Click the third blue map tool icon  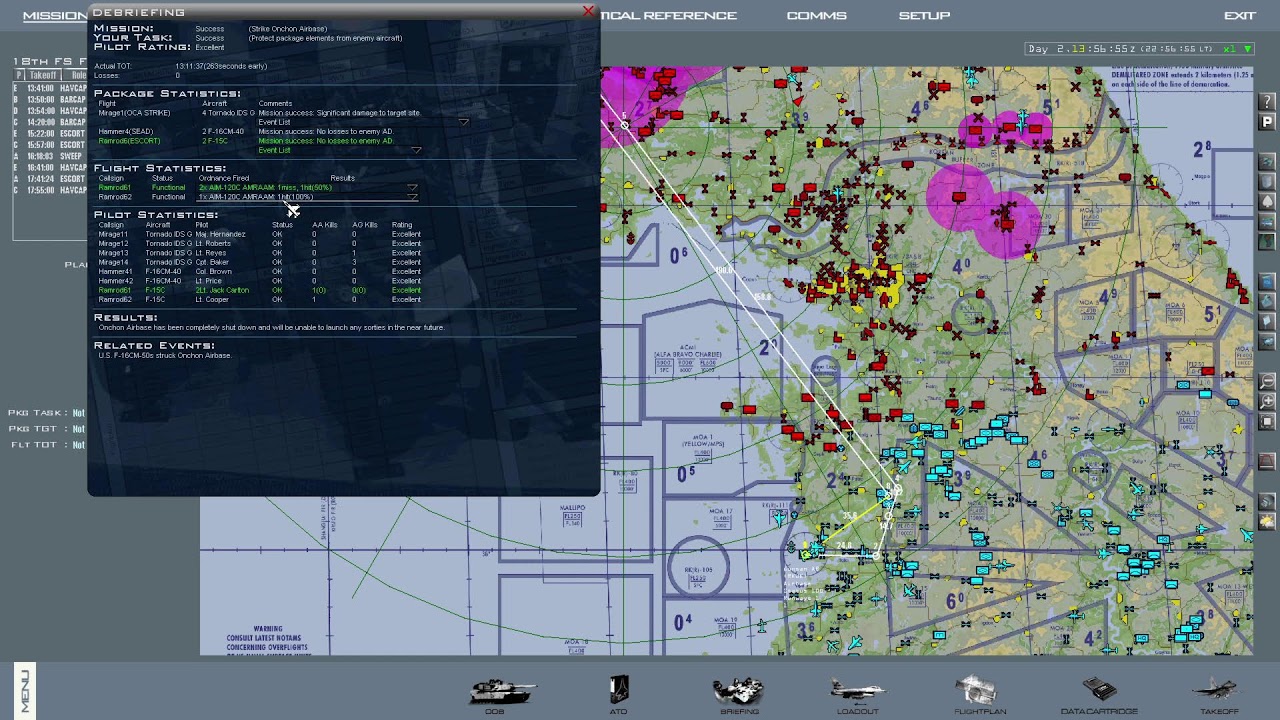point(1267,322)
